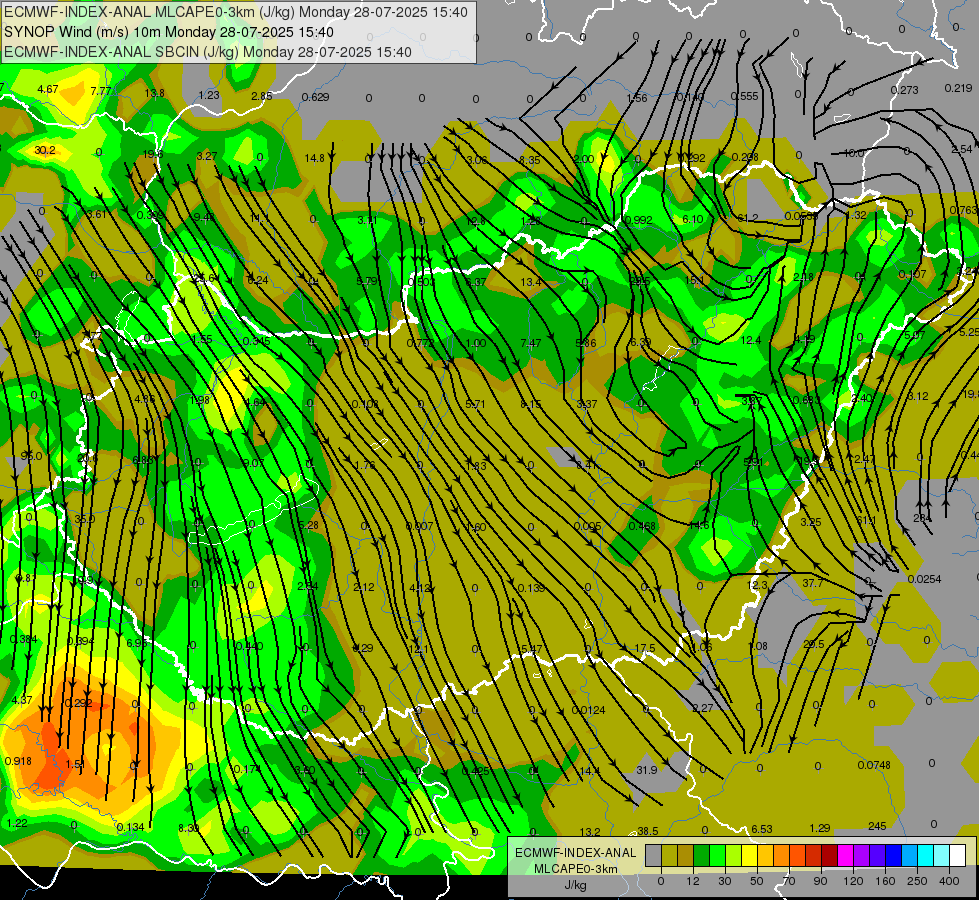This screenshot has width=979, height=900.
Task: Click the map value 17.5
Action: (x=645, y=648)
